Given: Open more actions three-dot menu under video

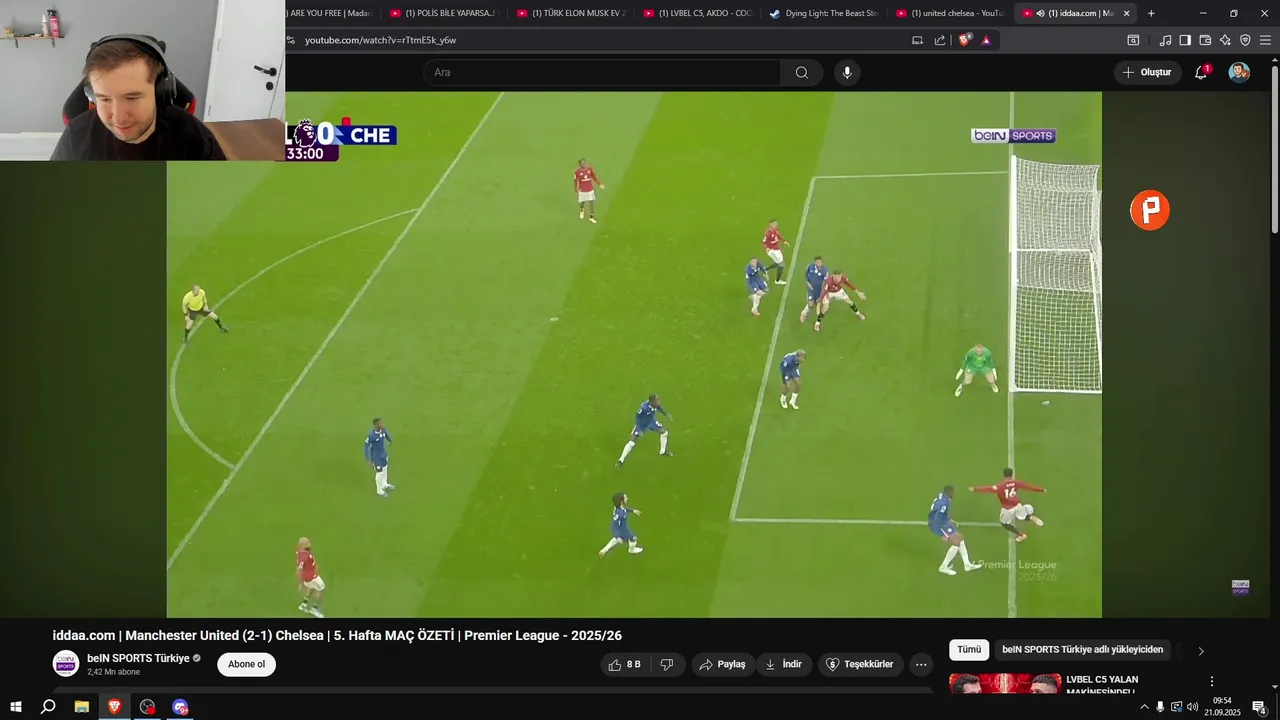Looking at the screenshot, I should 921,664.
